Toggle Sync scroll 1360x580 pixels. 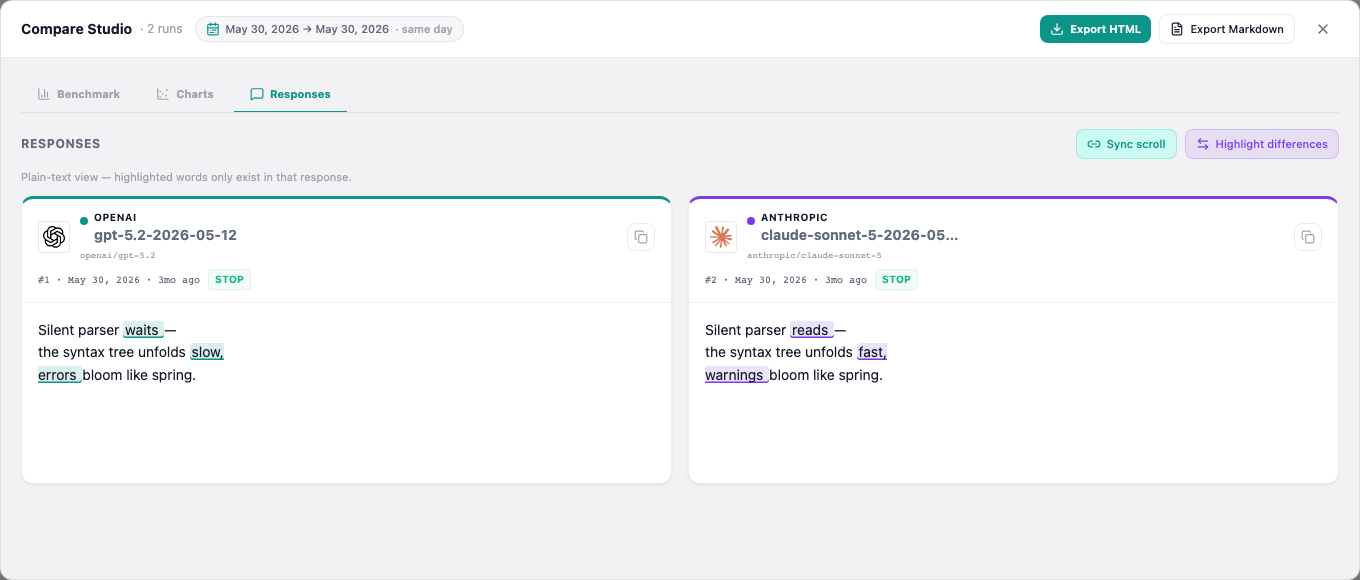point(1126,144)
